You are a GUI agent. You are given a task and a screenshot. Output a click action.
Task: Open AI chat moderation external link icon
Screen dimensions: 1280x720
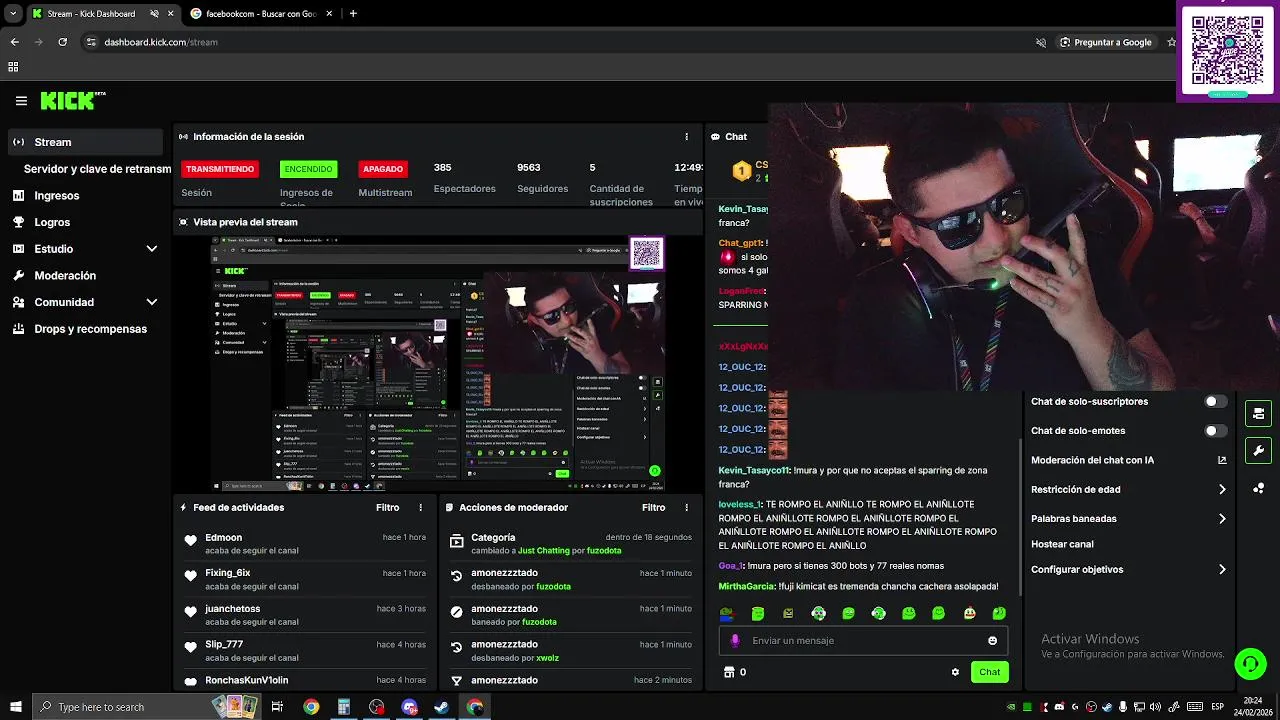pos(1222,460)
